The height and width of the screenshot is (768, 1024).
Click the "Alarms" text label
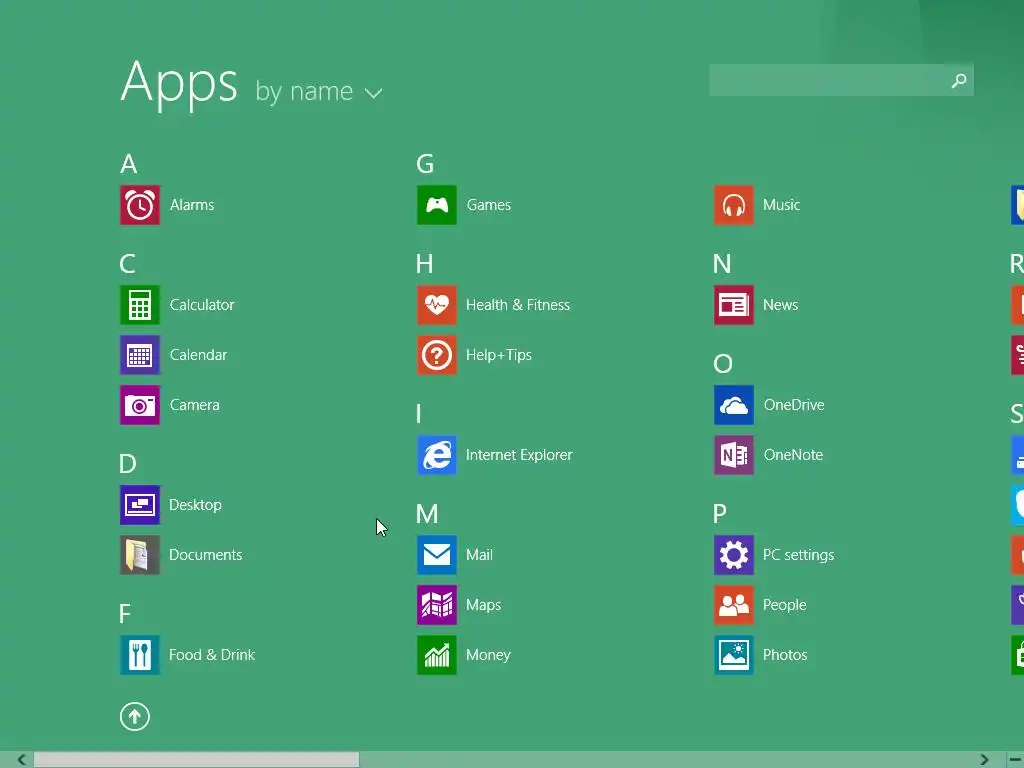click(192, 205)
